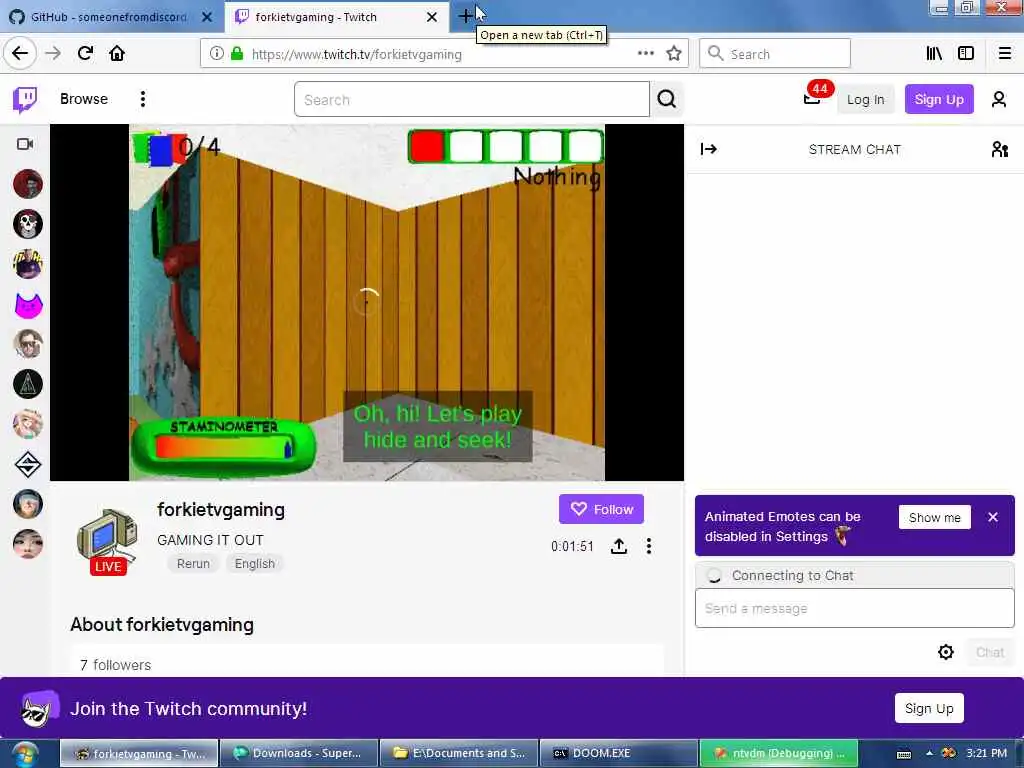Open Firefox hamburger application menu
The height and width of the screenshot is (768, 1024).
[x=1005, y=54]
